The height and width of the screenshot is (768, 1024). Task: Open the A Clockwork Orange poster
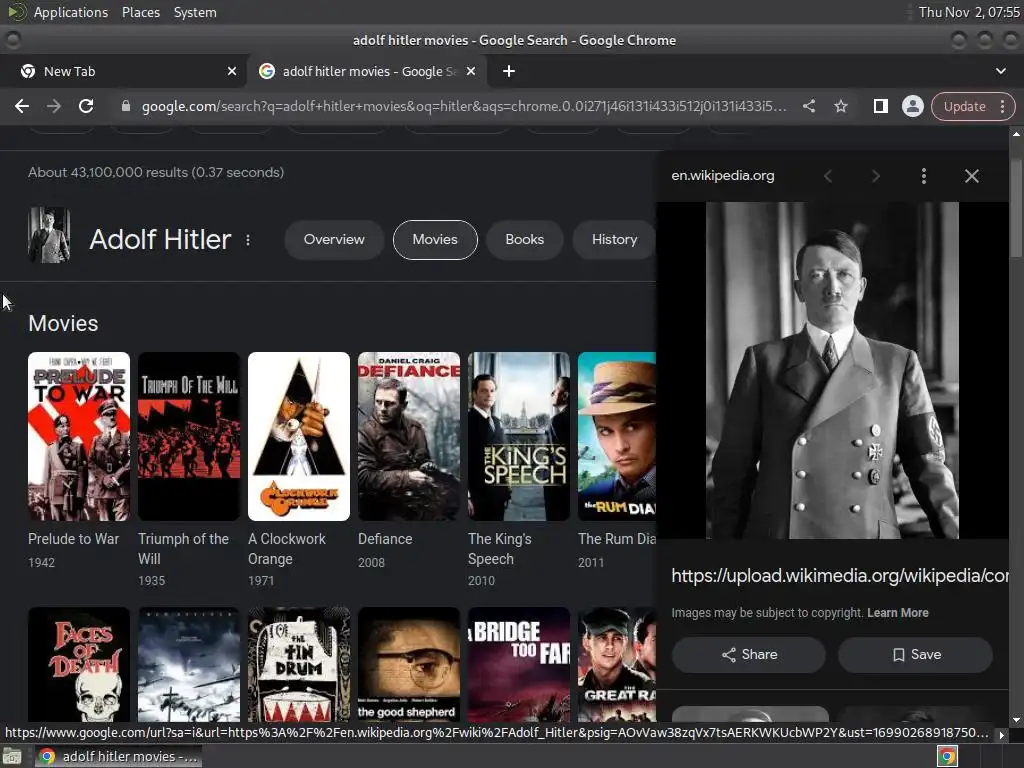tap(299, 436)
